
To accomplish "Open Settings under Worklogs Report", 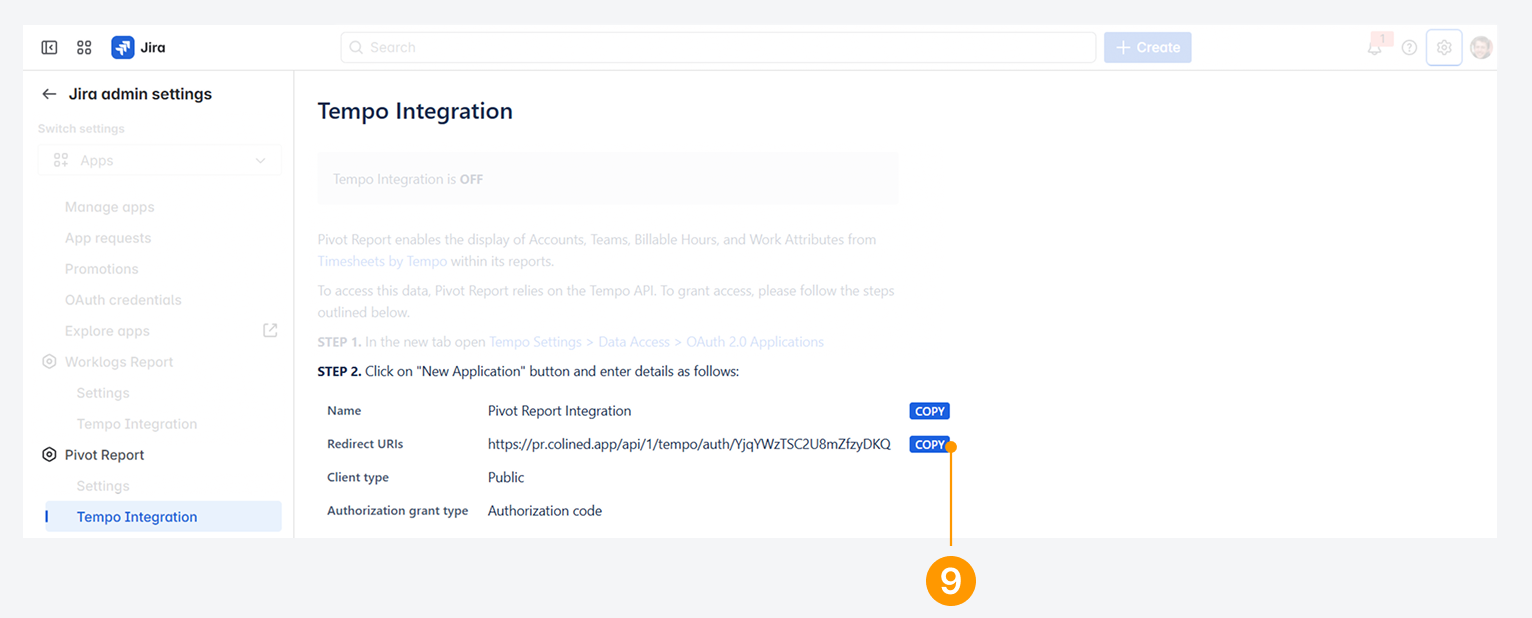I will (x=103, y=393).
